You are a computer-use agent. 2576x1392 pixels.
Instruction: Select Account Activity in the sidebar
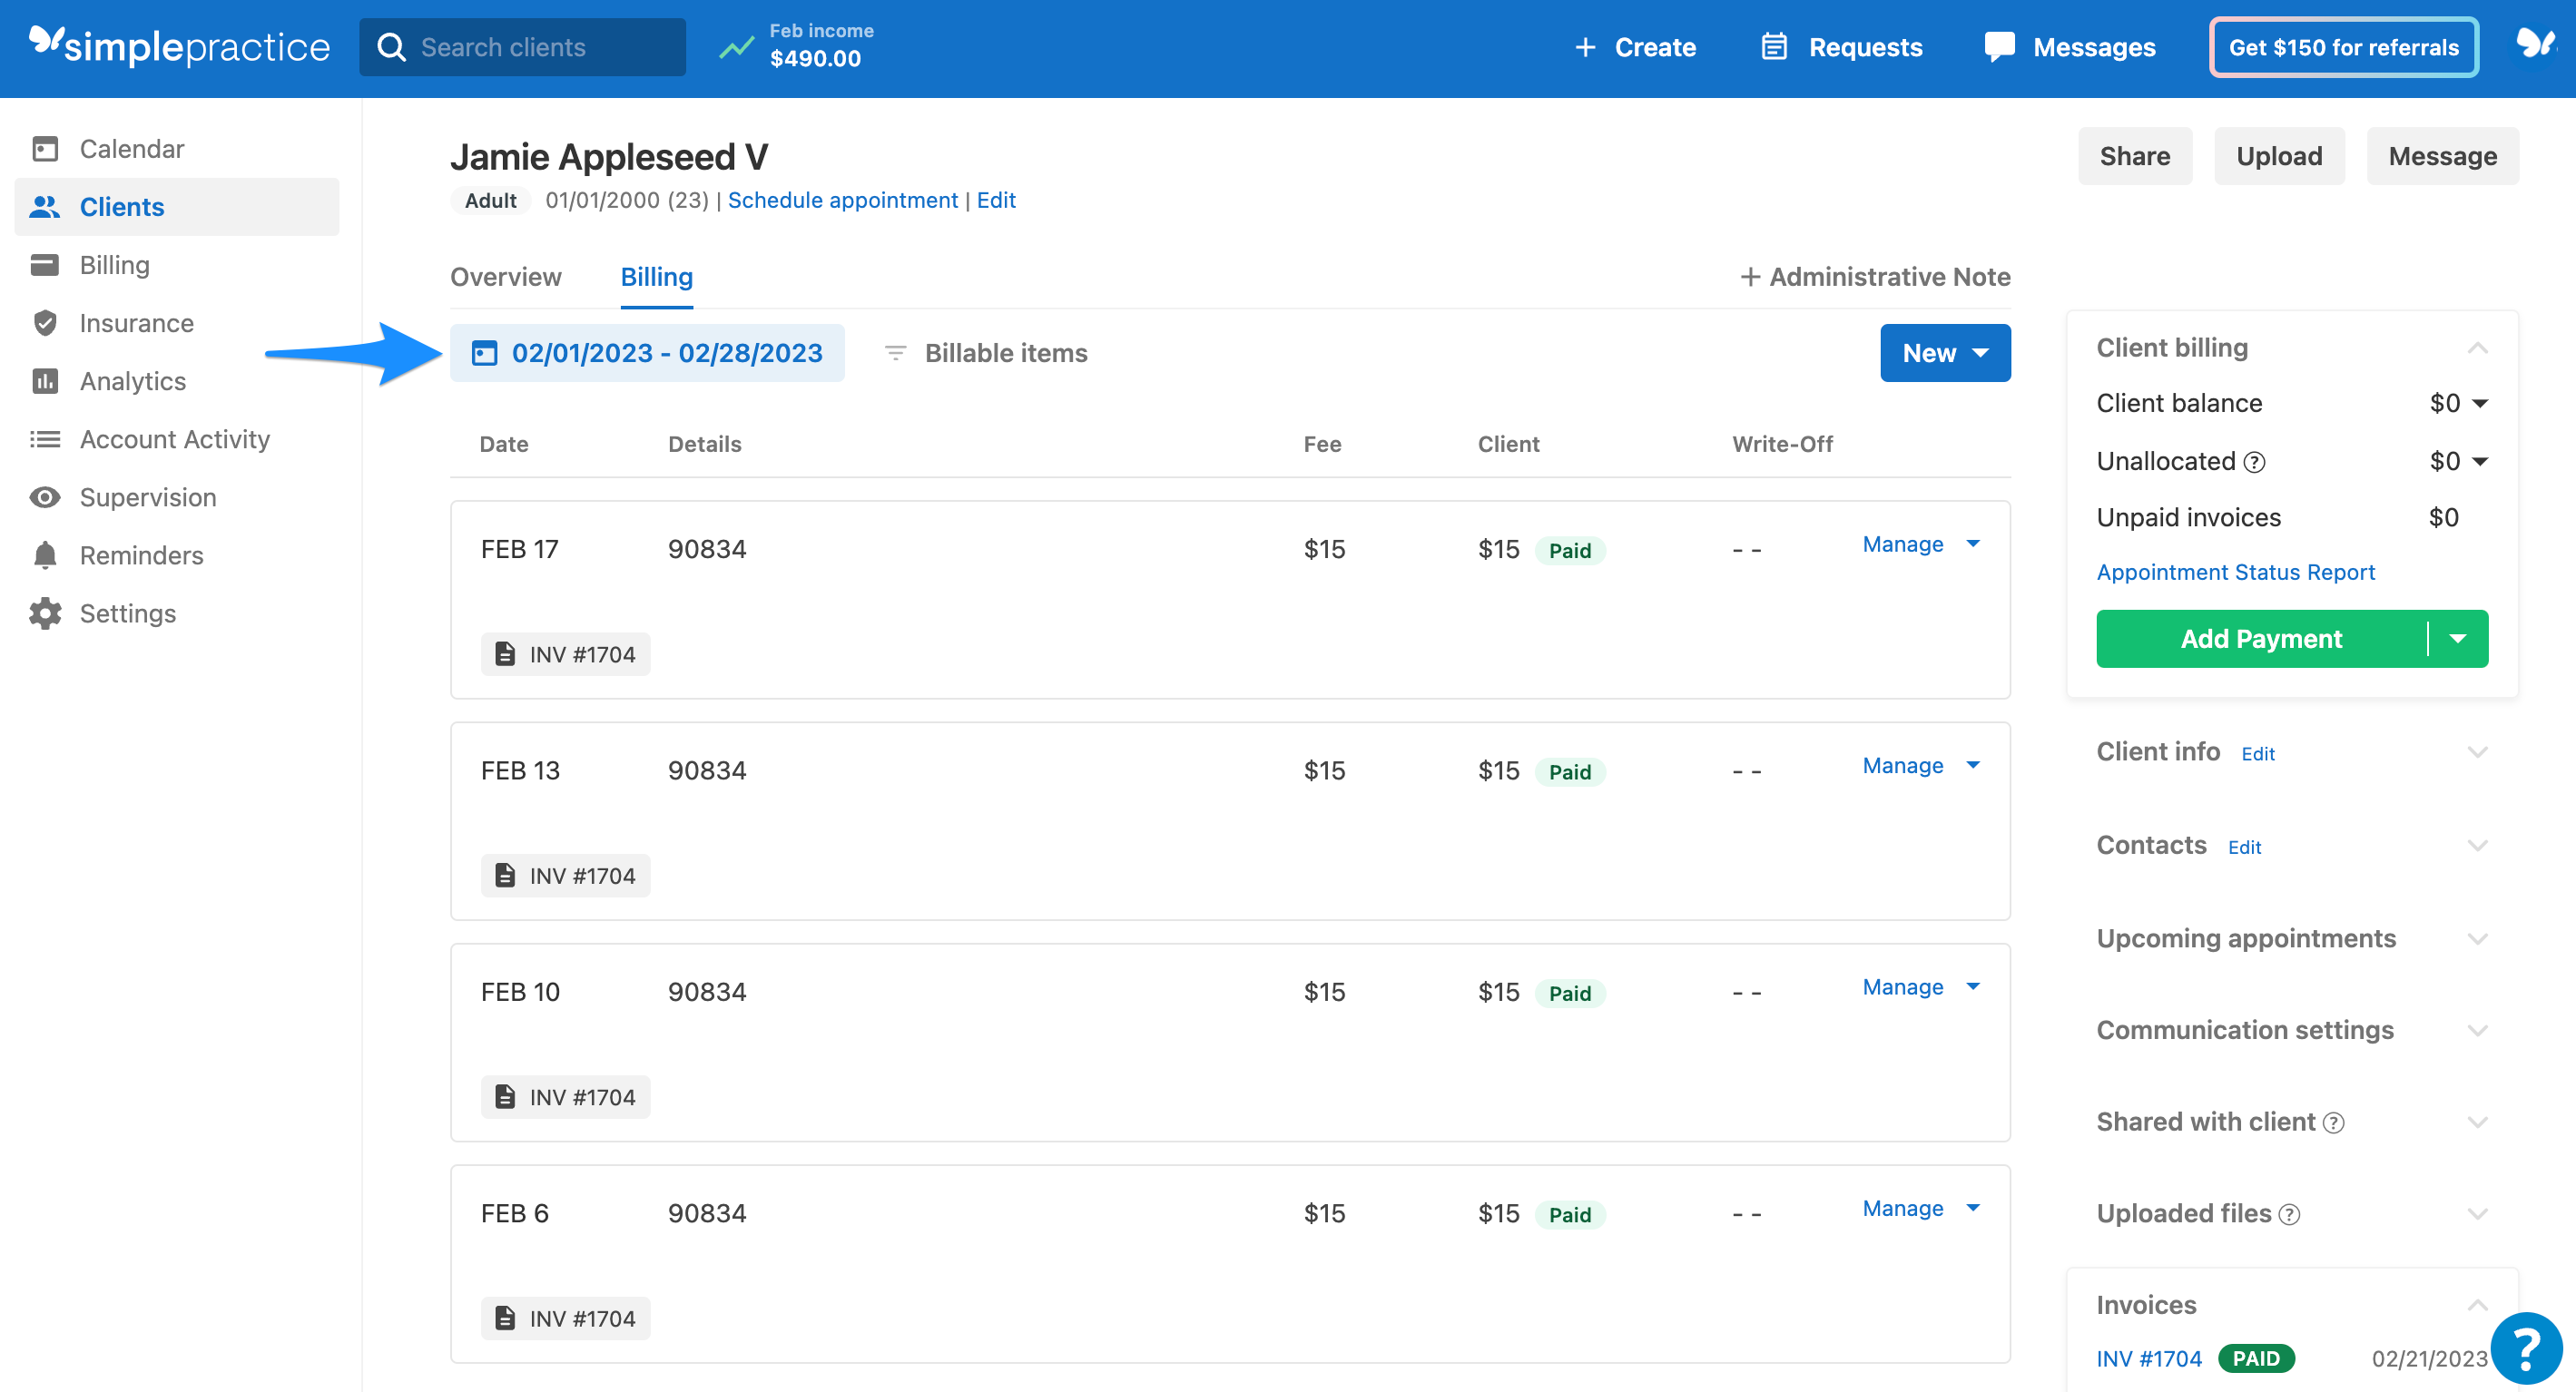(46, 438)
